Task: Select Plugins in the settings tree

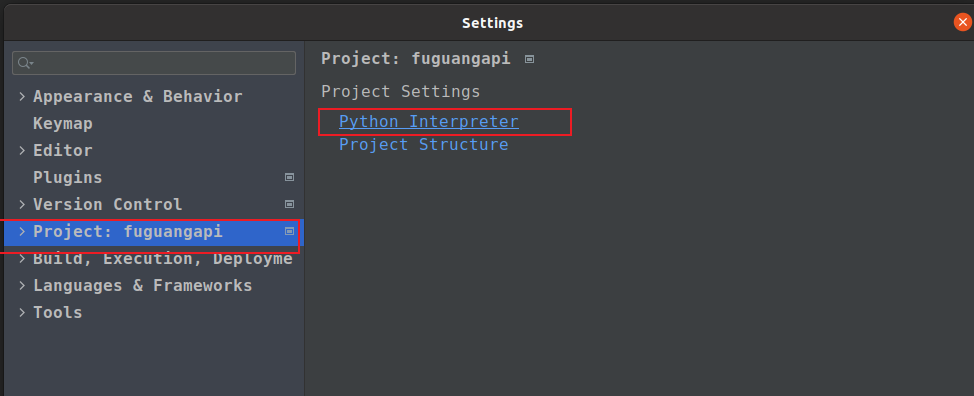Action: point(67,178)
